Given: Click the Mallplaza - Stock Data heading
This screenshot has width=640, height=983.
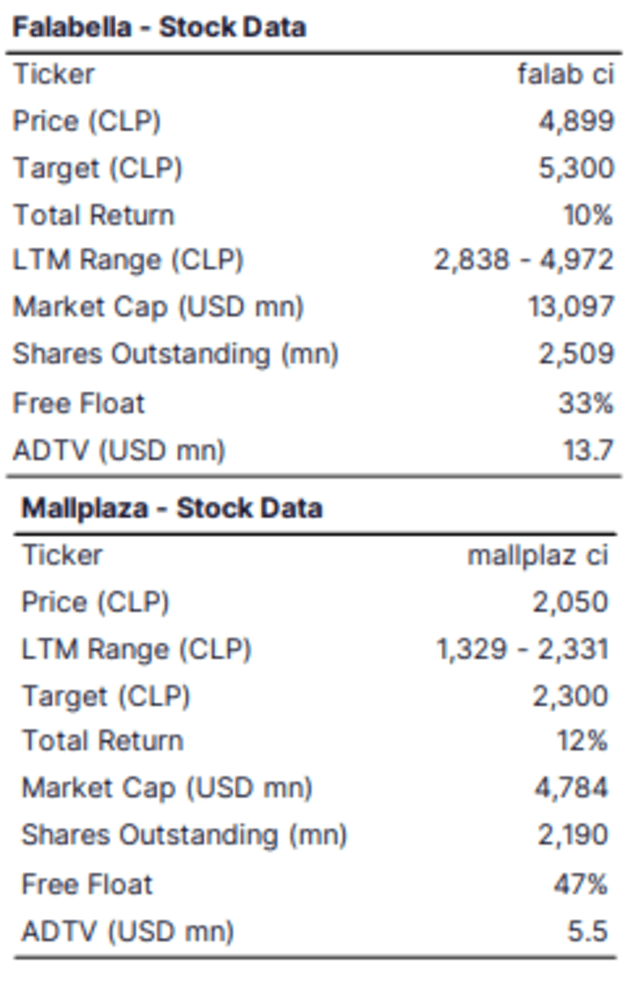Looking at the screenshot, I should [x=172, y=508].
